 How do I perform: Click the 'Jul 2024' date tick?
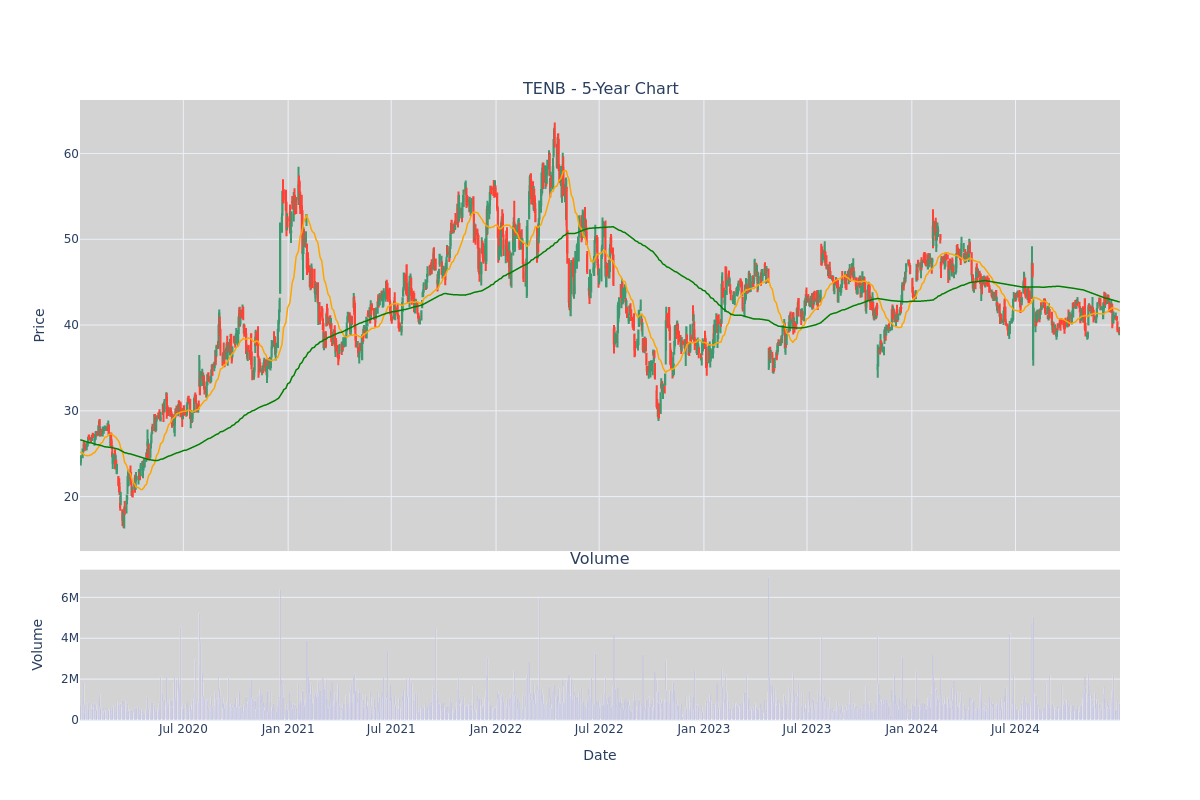coord(1015,729)
